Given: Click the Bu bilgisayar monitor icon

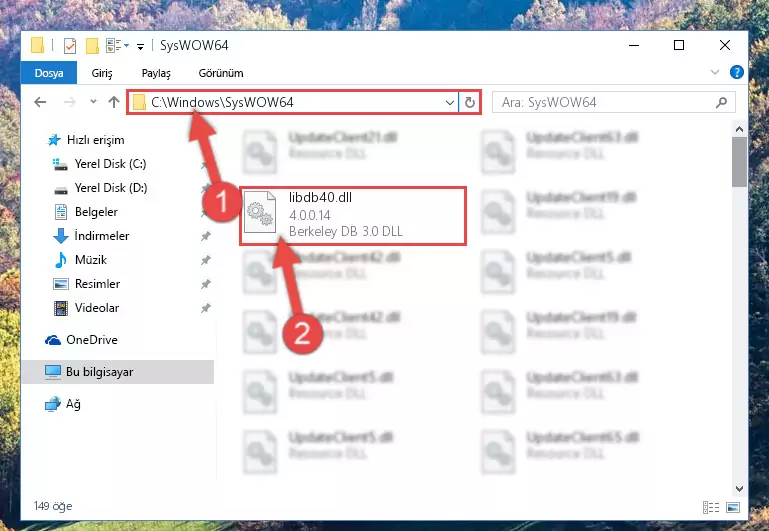Looking at the screenshot, I should [x=53, y=372].
